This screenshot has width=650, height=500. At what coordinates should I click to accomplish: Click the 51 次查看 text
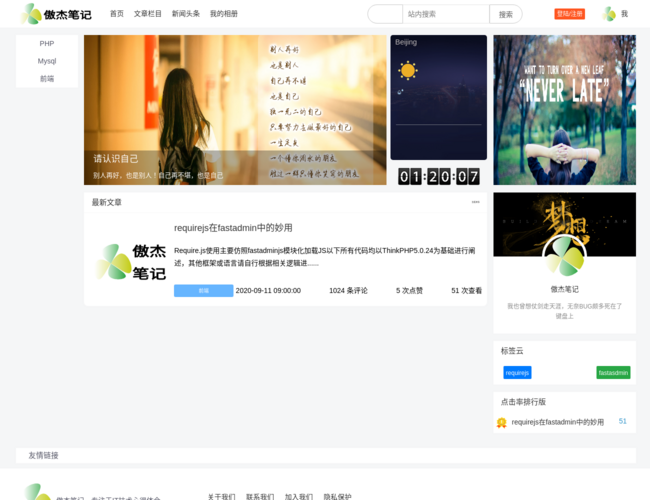click(466, 291)
